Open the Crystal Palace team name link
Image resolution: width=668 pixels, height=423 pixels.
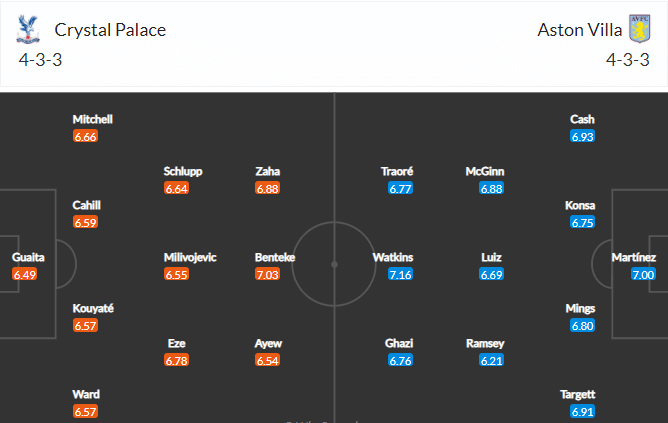[x=110, y=30]
